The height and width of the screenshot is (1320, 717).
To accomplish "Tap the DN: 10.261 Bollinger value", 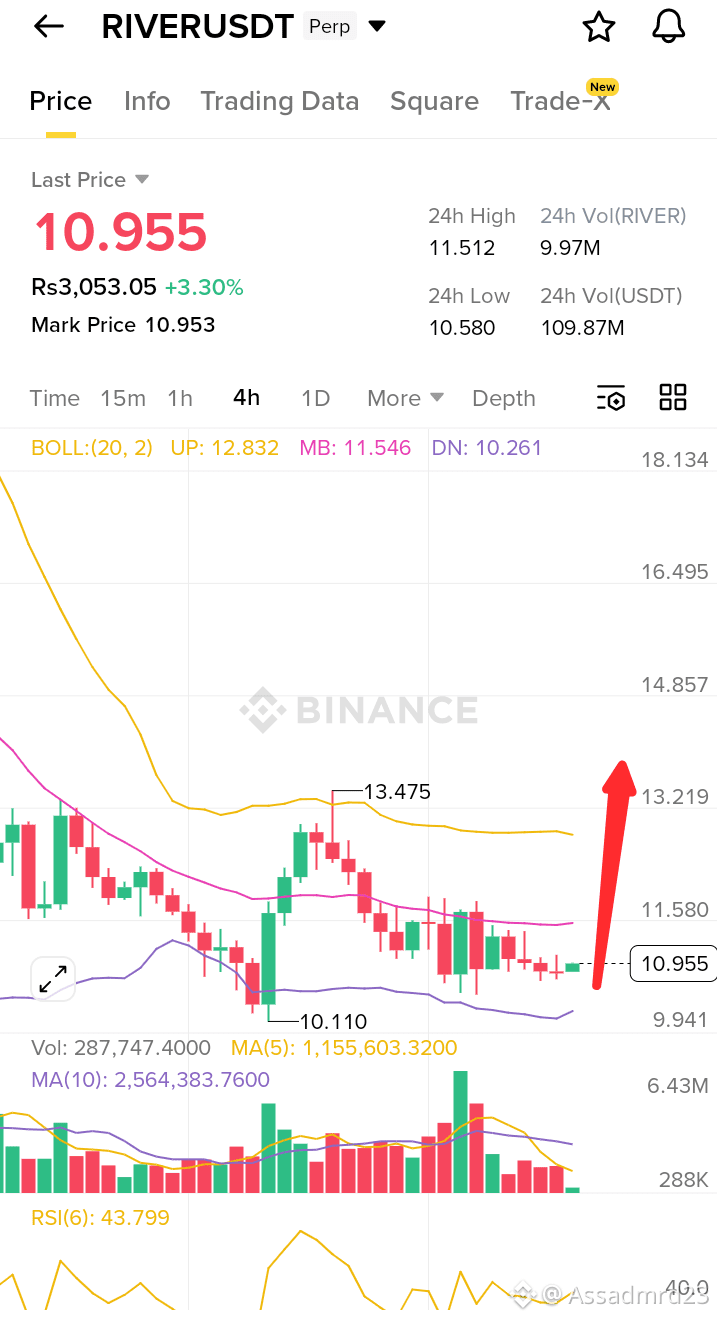I will 487,448.
